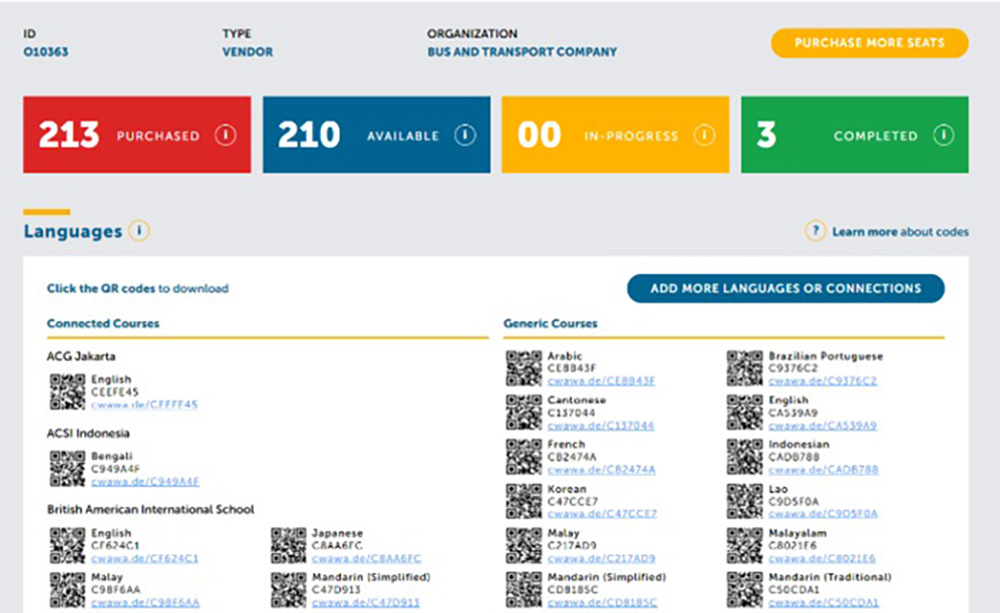Click Add More Languages or Connections
1000x613 pixels.
[x=785, y=288]
